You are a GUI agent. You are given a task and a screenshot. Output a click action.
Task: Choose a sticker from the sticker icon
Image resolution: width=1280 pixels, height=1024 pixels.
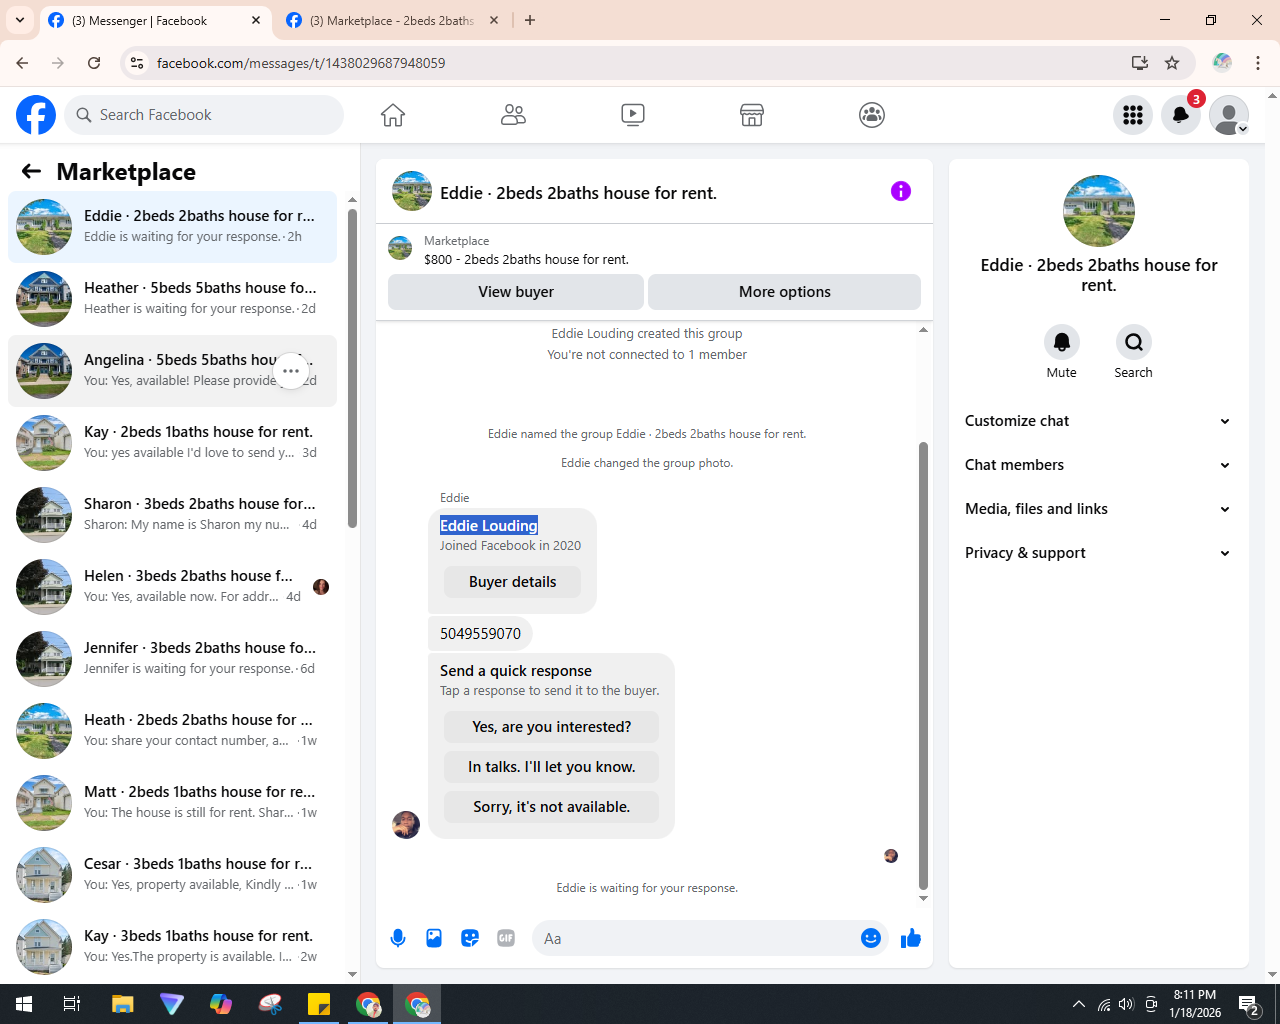pos(470,938)
